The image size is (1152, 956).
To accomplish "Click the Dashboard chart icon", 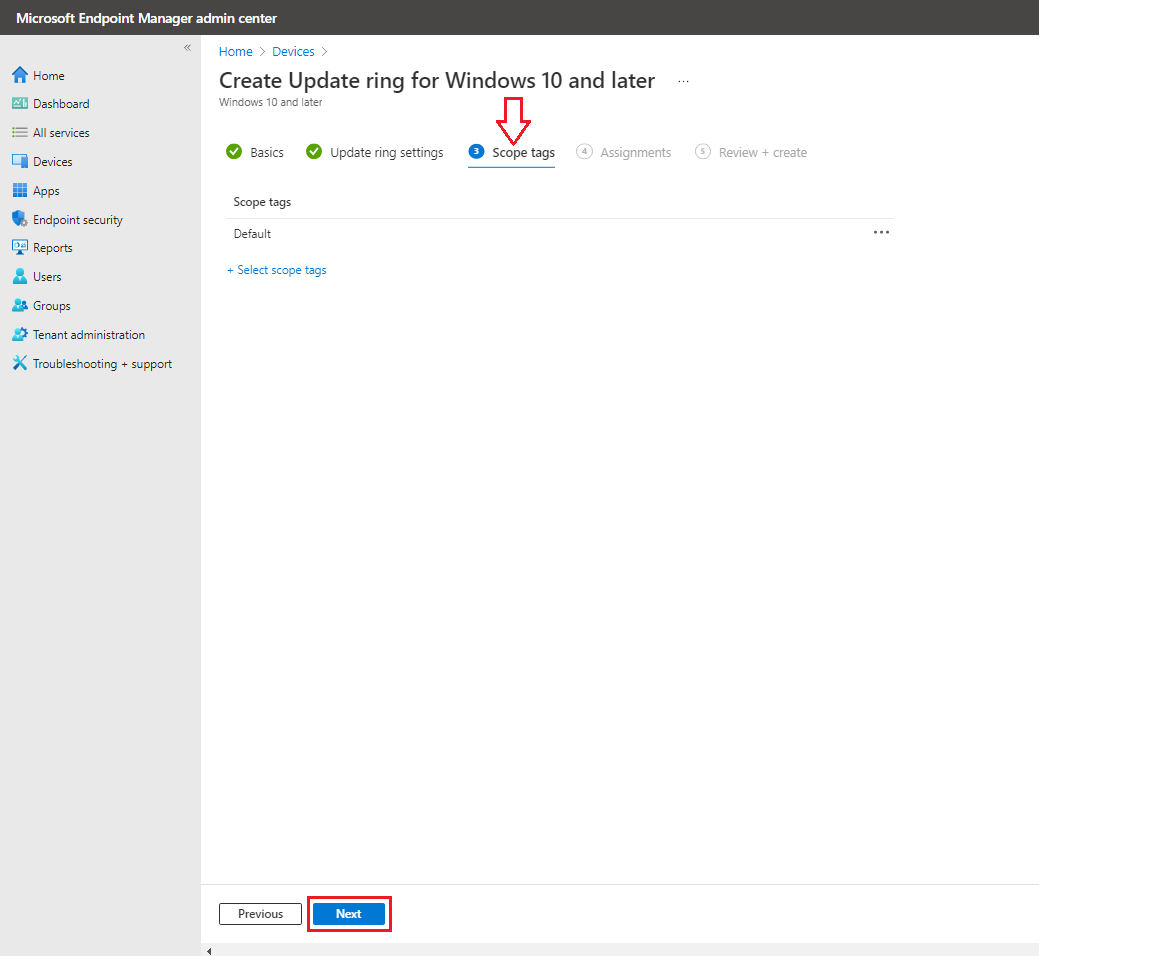I will [x=20, y=104].
